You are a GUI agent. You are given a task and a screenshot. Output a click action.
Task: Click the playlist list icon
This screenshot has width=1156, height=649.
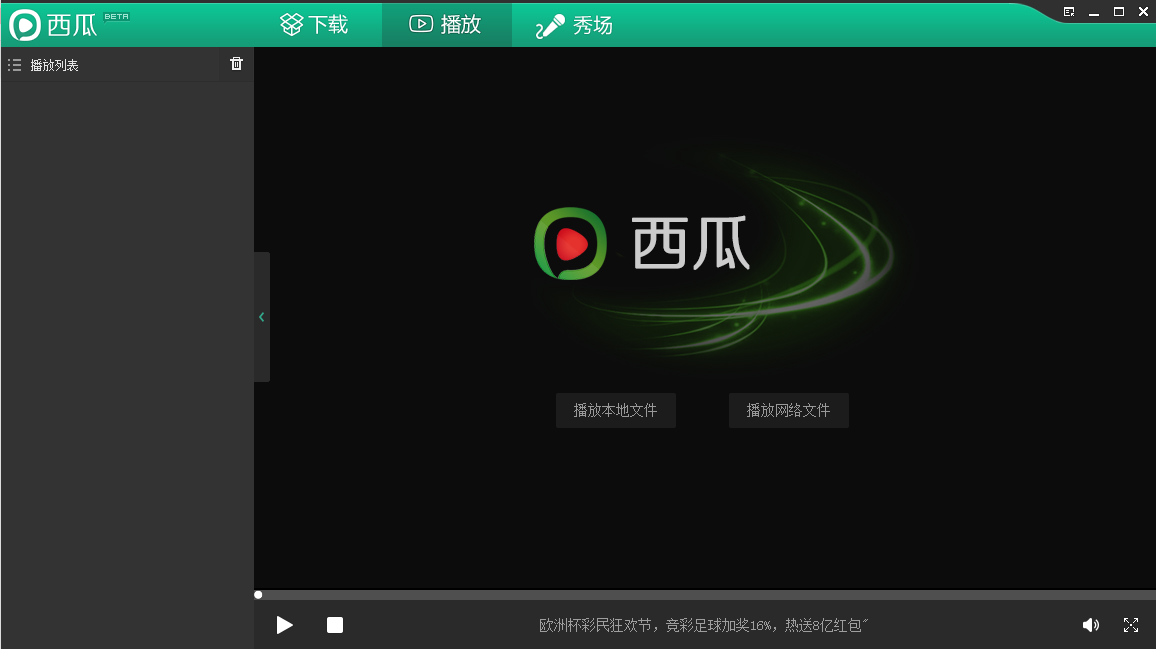[x=14, y=64]
